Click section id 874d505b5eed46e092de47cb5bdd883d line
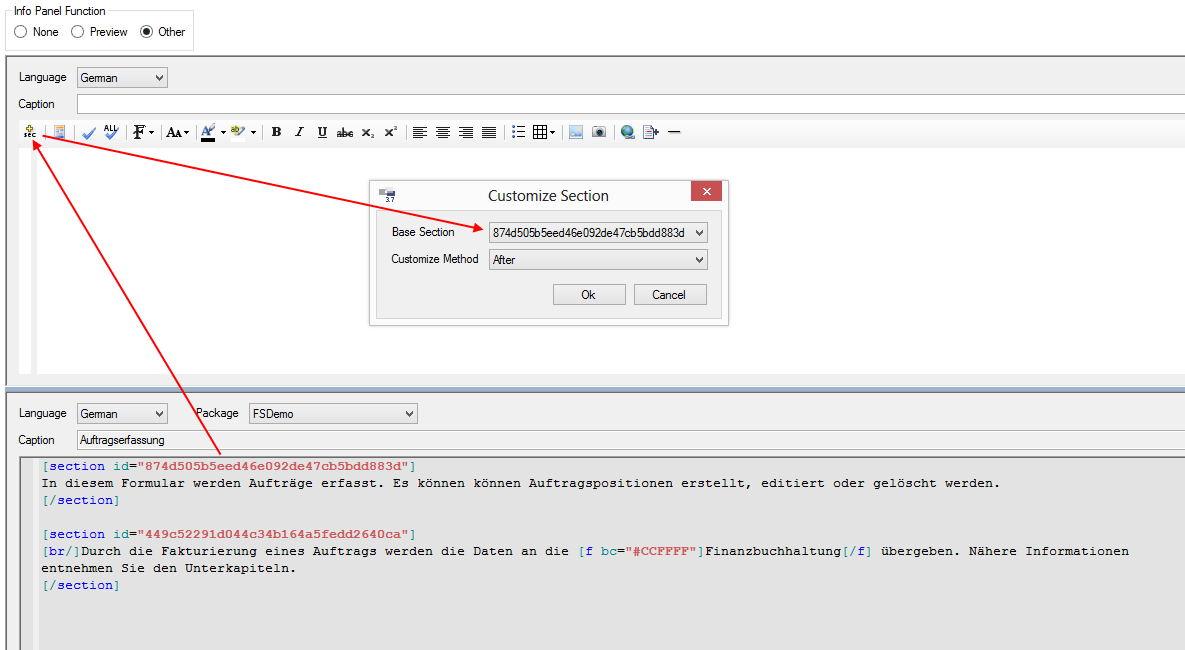 click(229, 466)
